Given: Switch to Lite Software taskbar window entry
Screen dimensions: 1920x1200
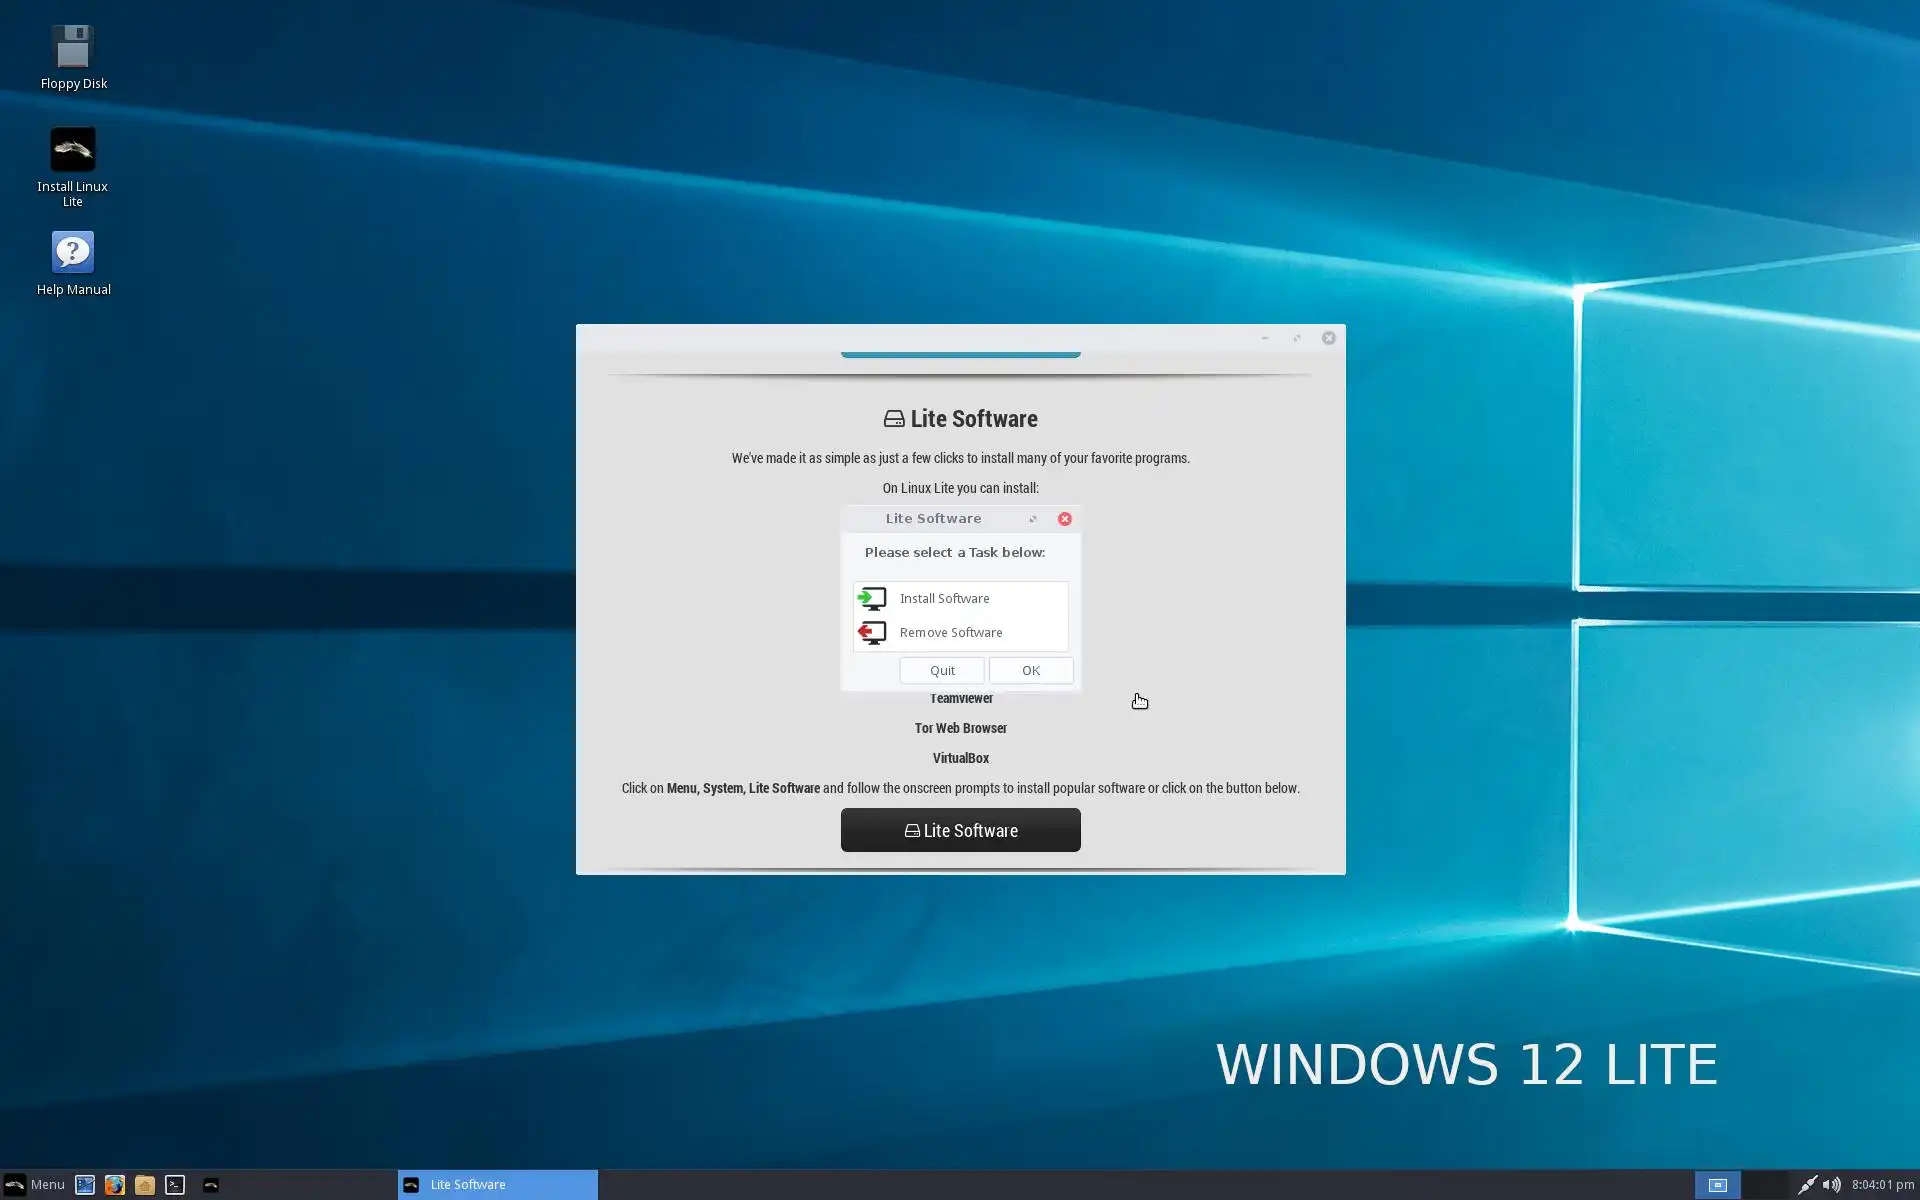Looking at the screenshot, I should click(x=497, y=1184).
